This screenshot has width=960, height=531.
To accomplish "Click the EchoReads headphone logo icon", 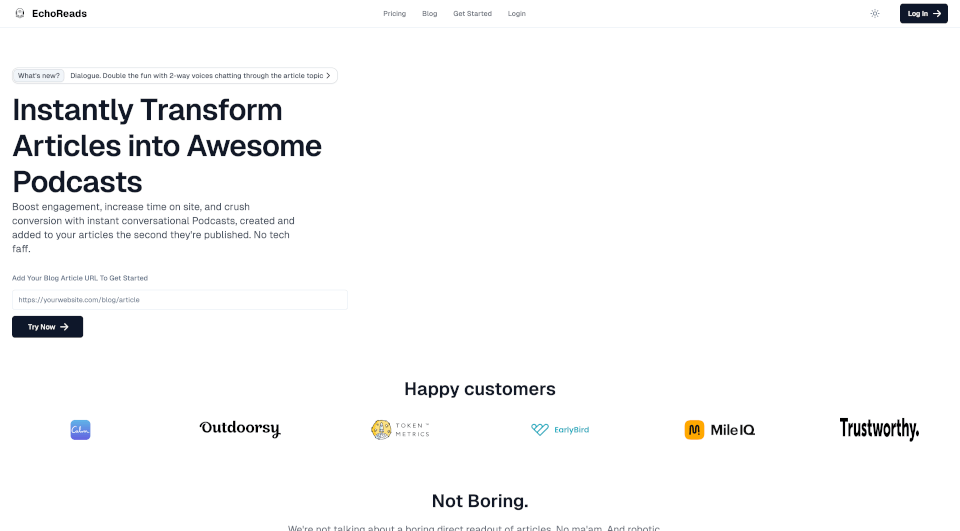I will click(x=20, y=14).
